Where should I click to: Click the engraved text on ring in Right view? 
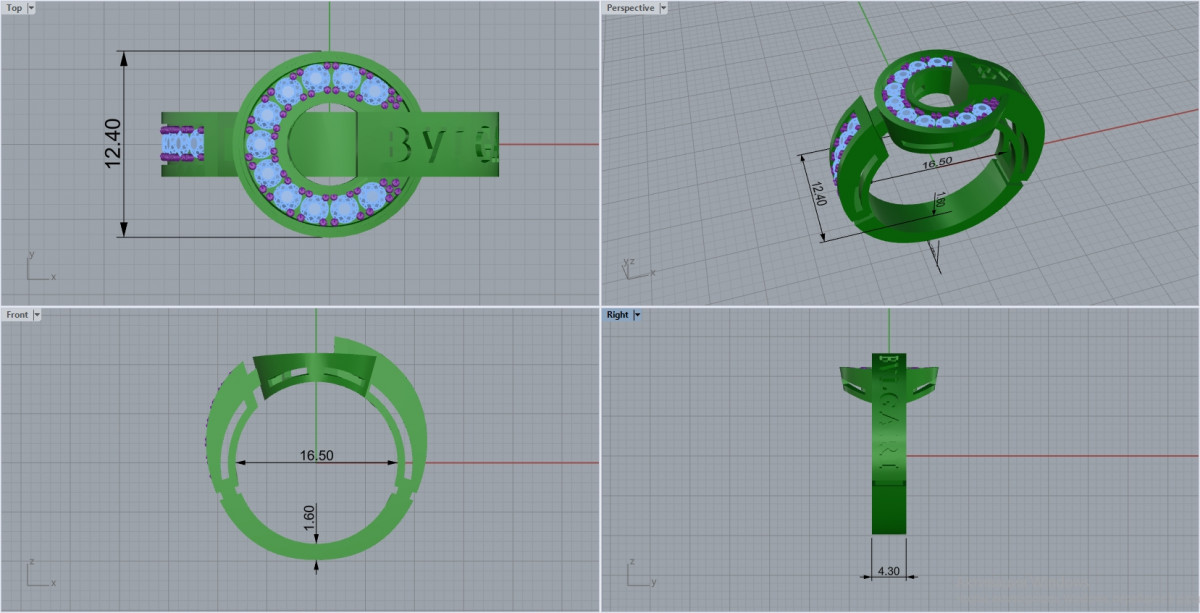pyautogui.click(x=888, y=415)
